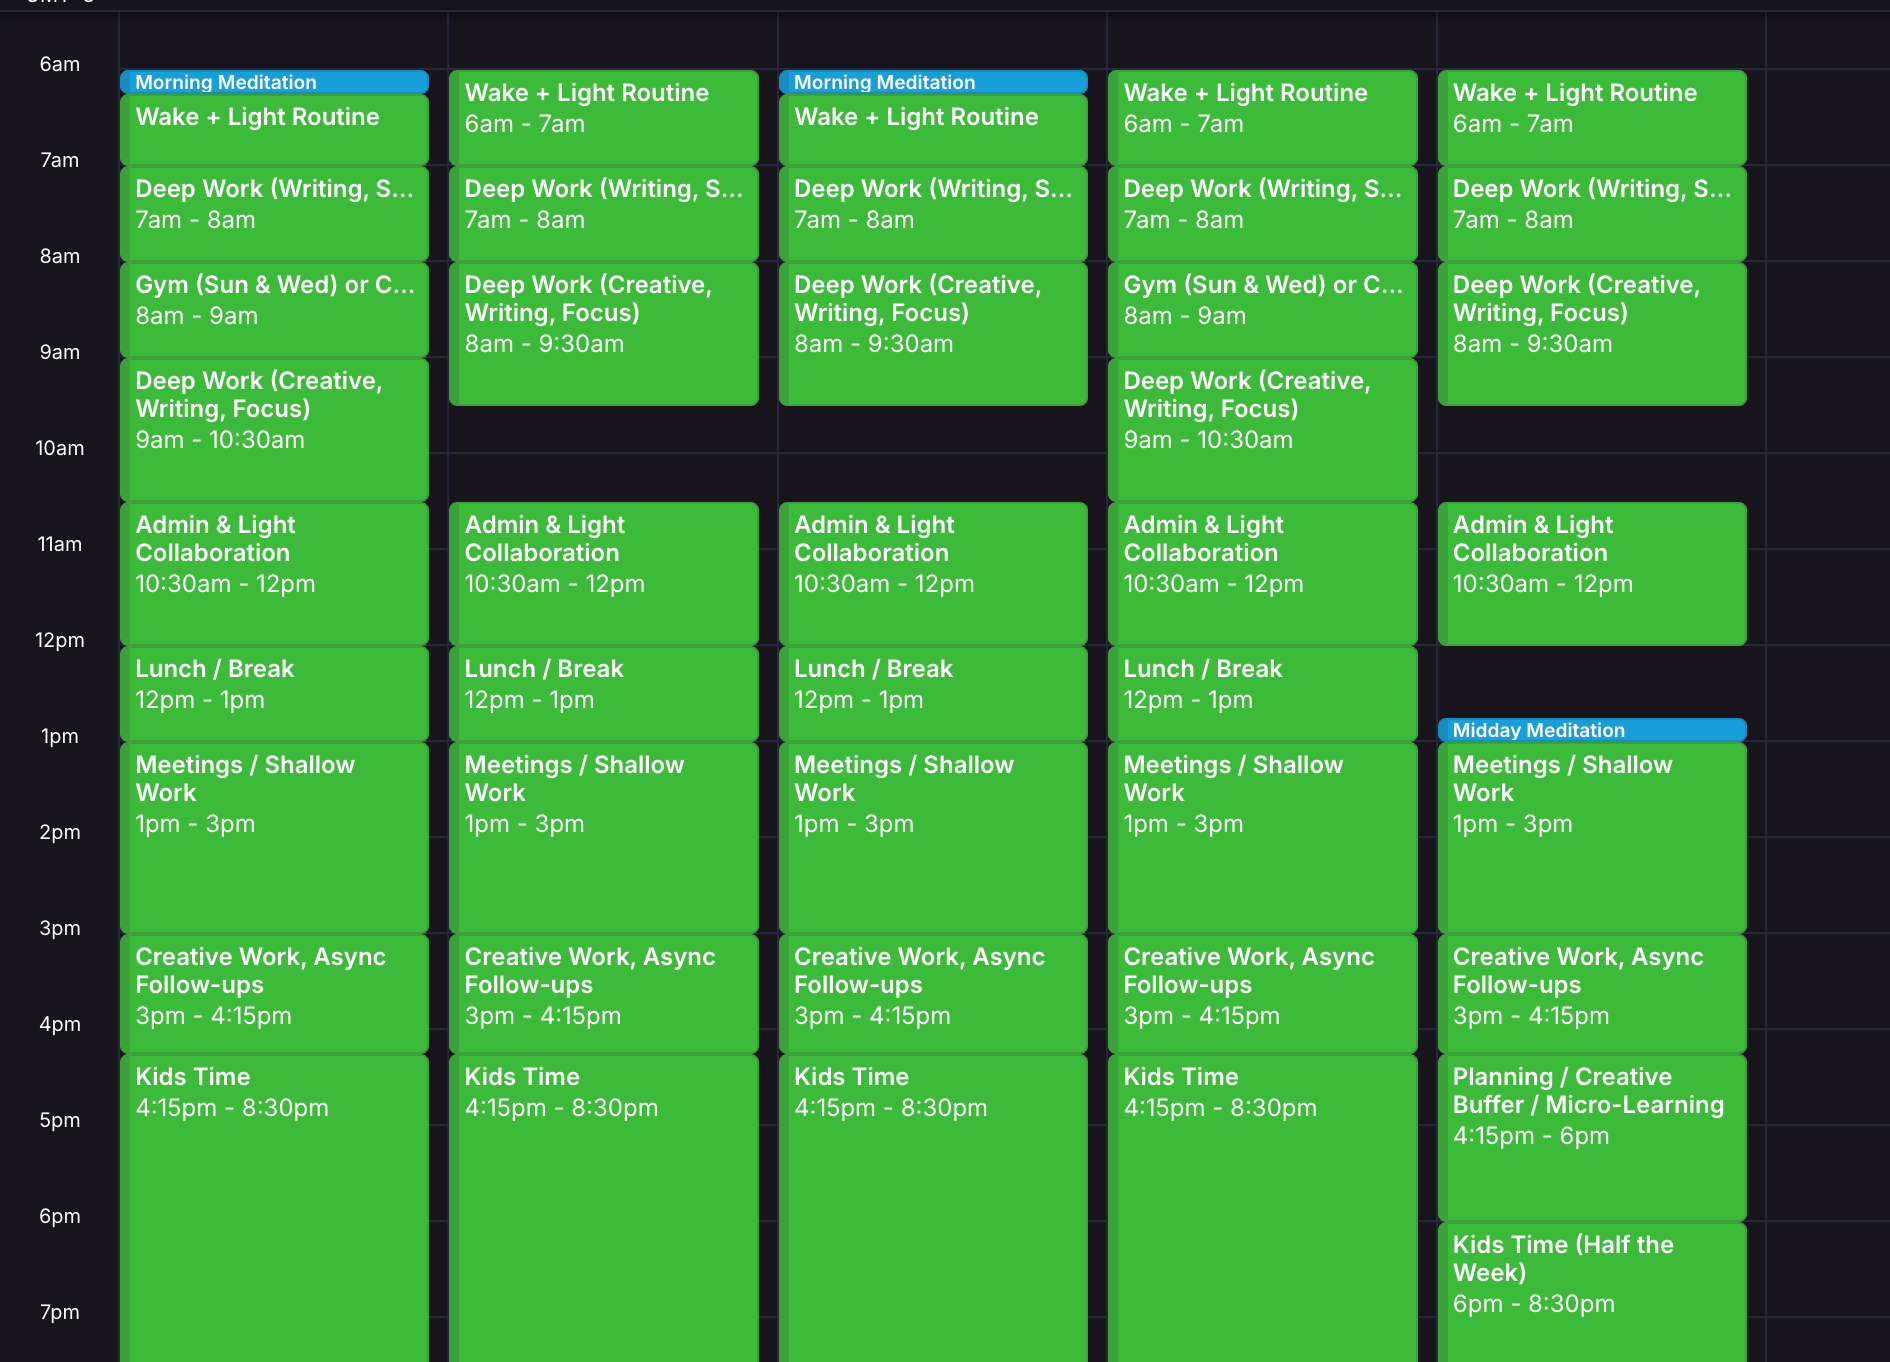Open the Kids Time (Half the Week) event

click(1592, 1292)
